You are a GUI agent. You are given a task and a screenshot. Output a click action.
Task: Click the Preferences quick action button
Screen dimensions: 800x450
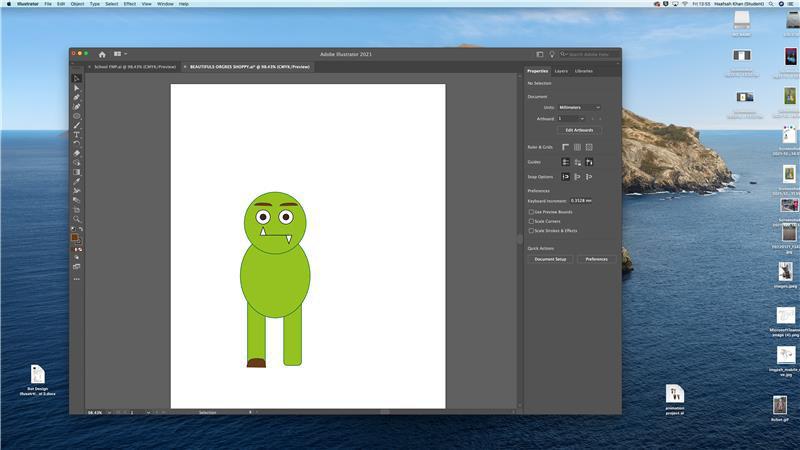596,259
